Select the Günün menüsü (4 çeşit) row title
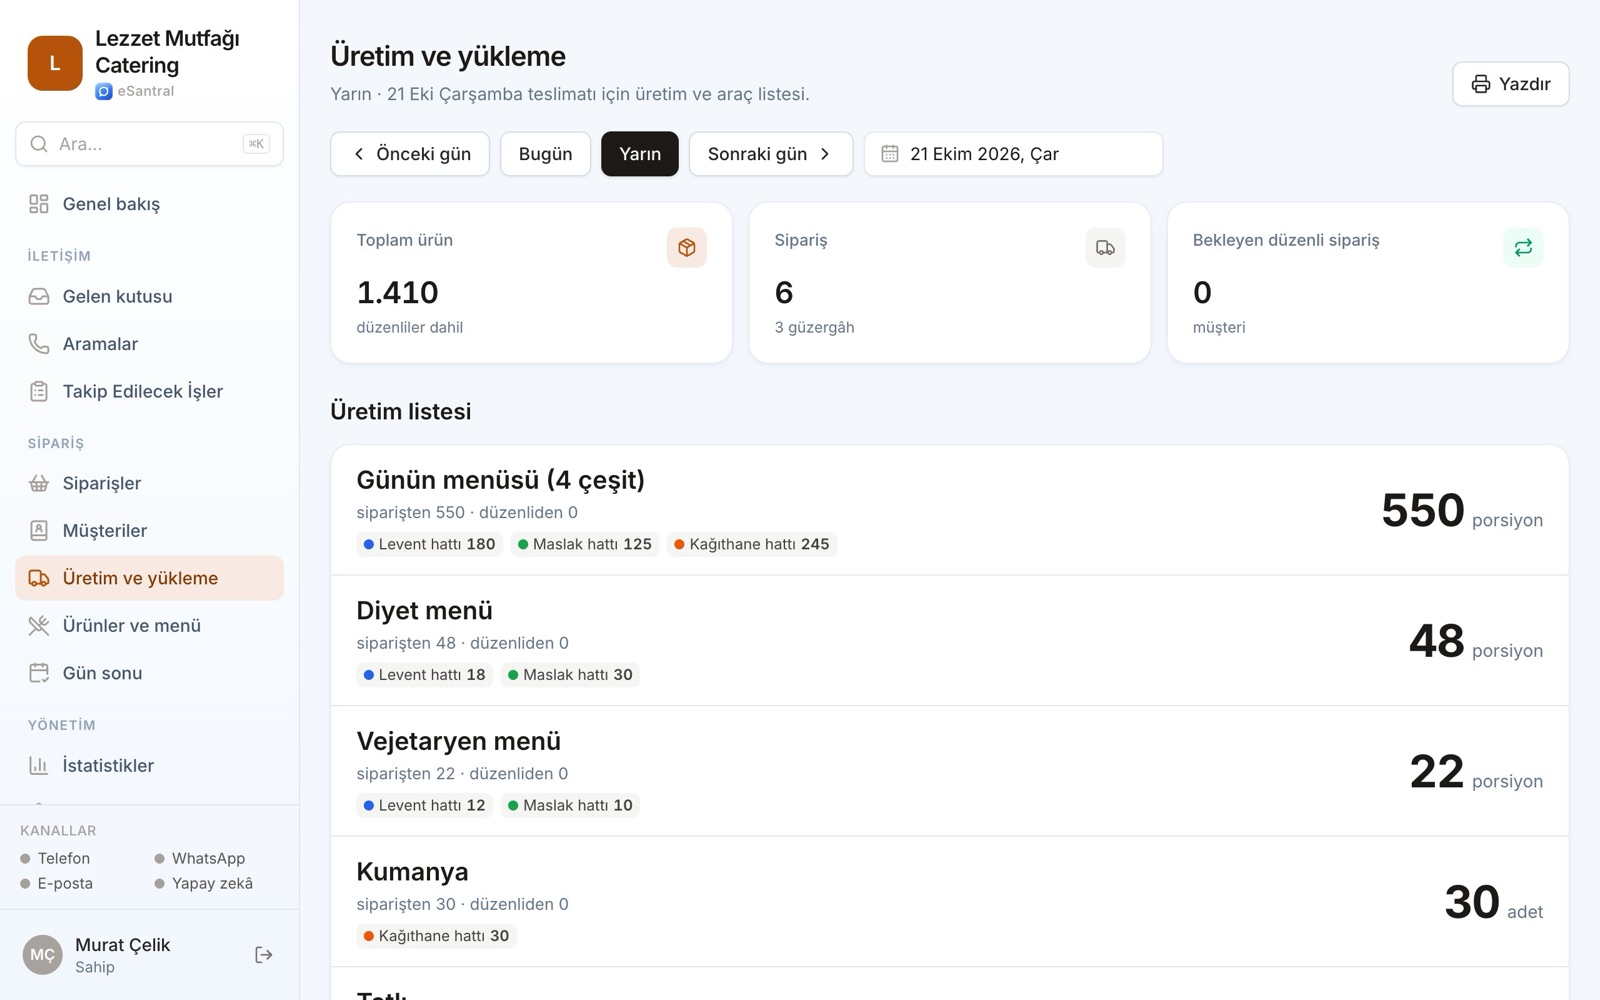The width and height of the screenshot is (1600, 1000). tap(501, 480)
